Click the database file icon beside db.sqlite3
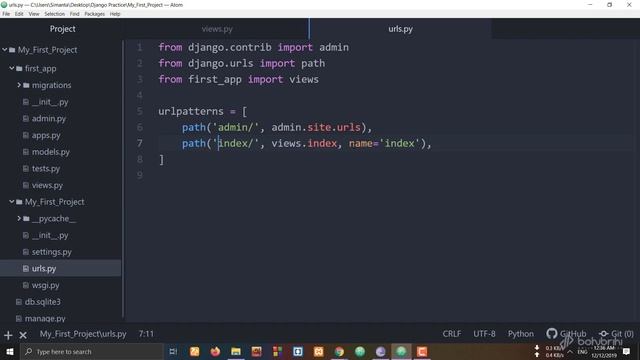This screenshot has height=360, width=640. 19,302
